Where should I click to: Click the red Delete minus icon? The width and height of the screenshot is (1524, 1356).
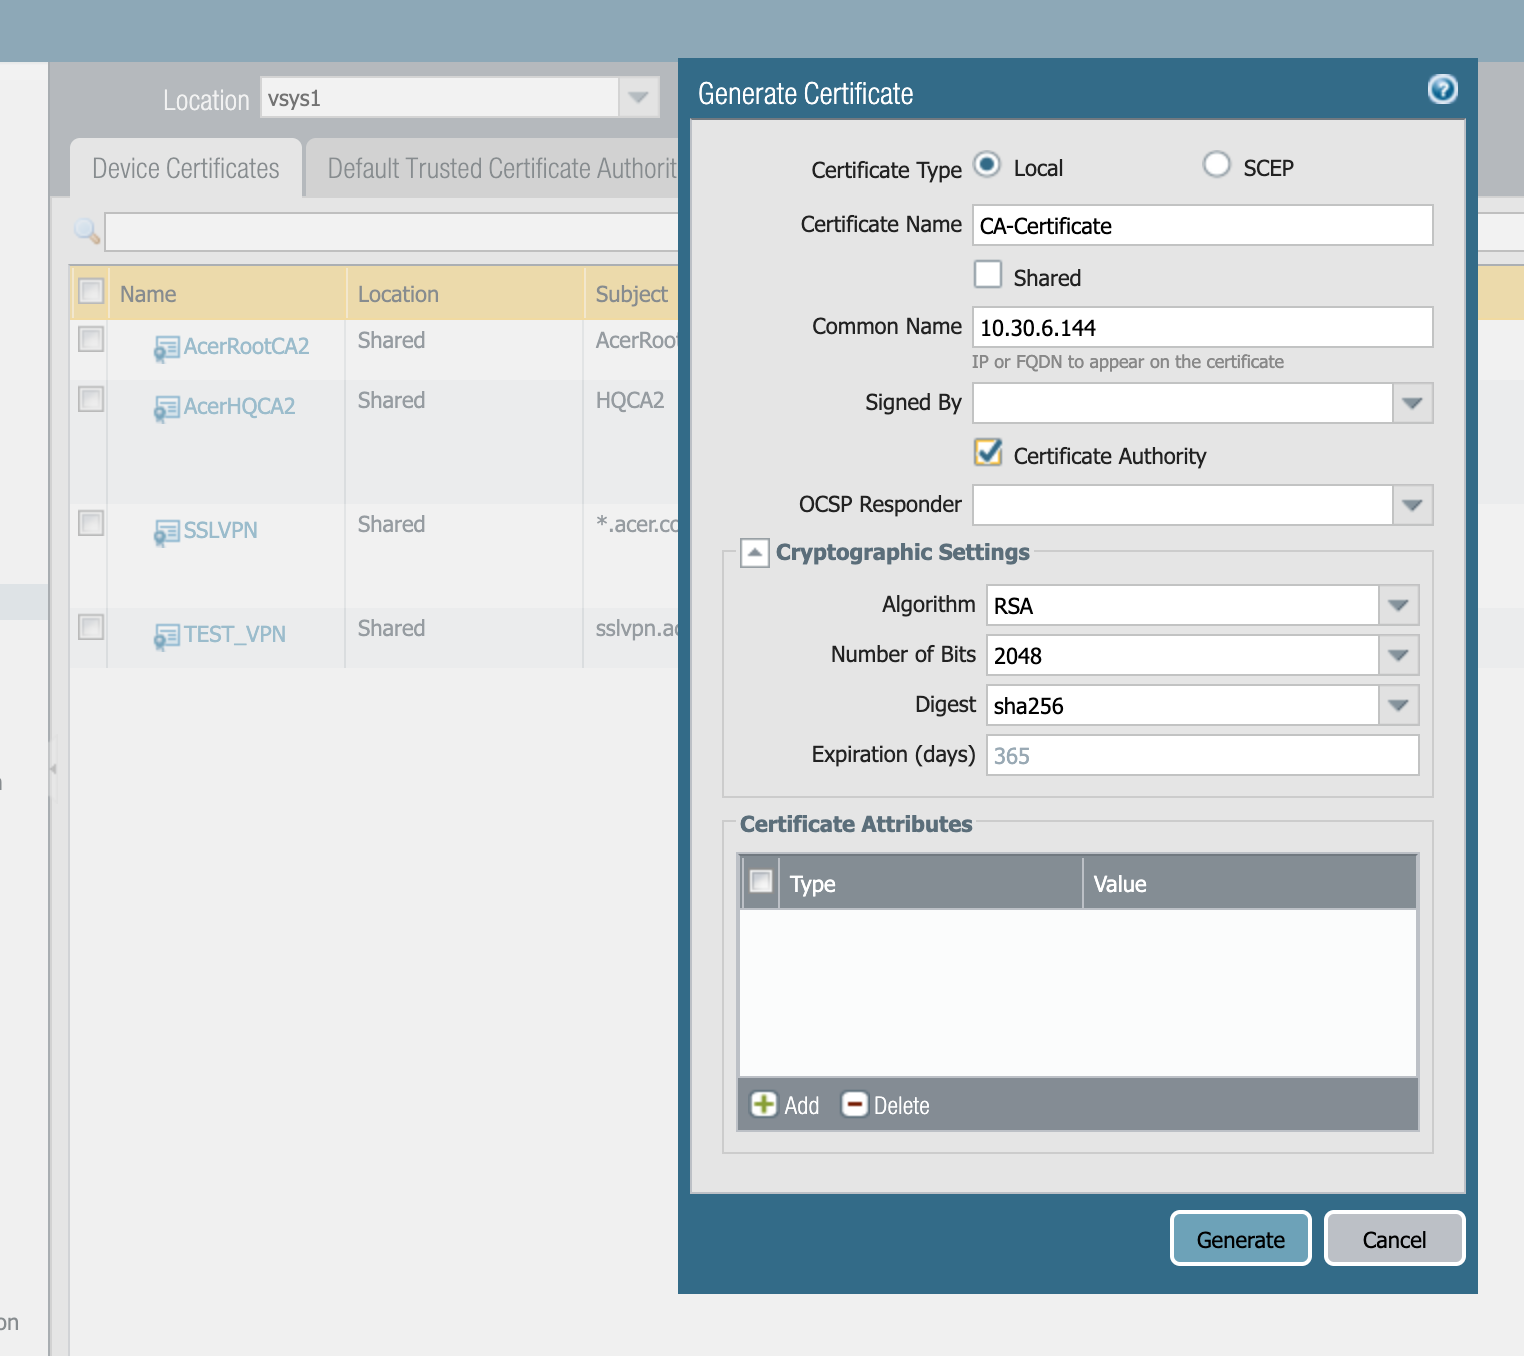point(854,1104)
